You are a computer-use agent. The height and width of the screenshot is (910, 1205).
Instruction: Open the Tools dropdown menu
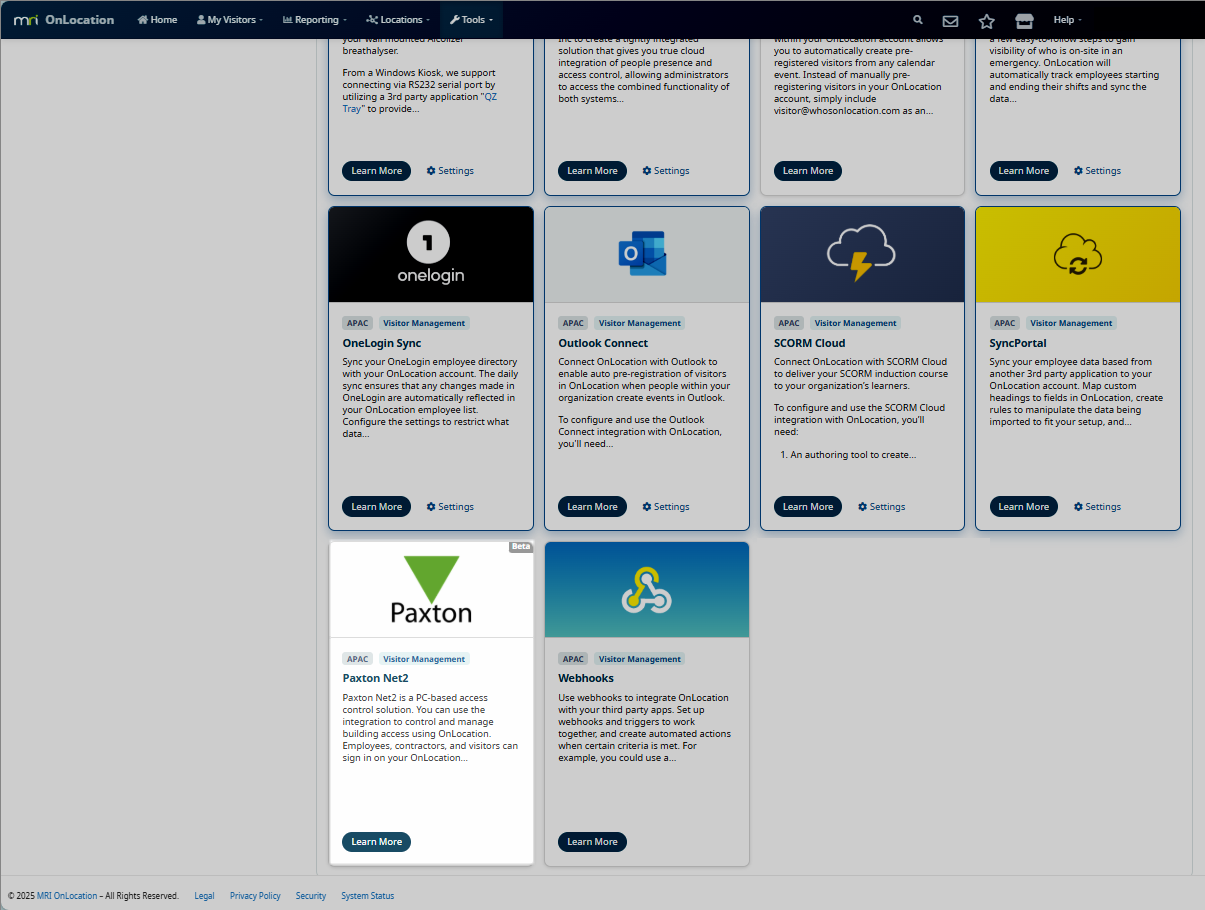pos(470,20)
